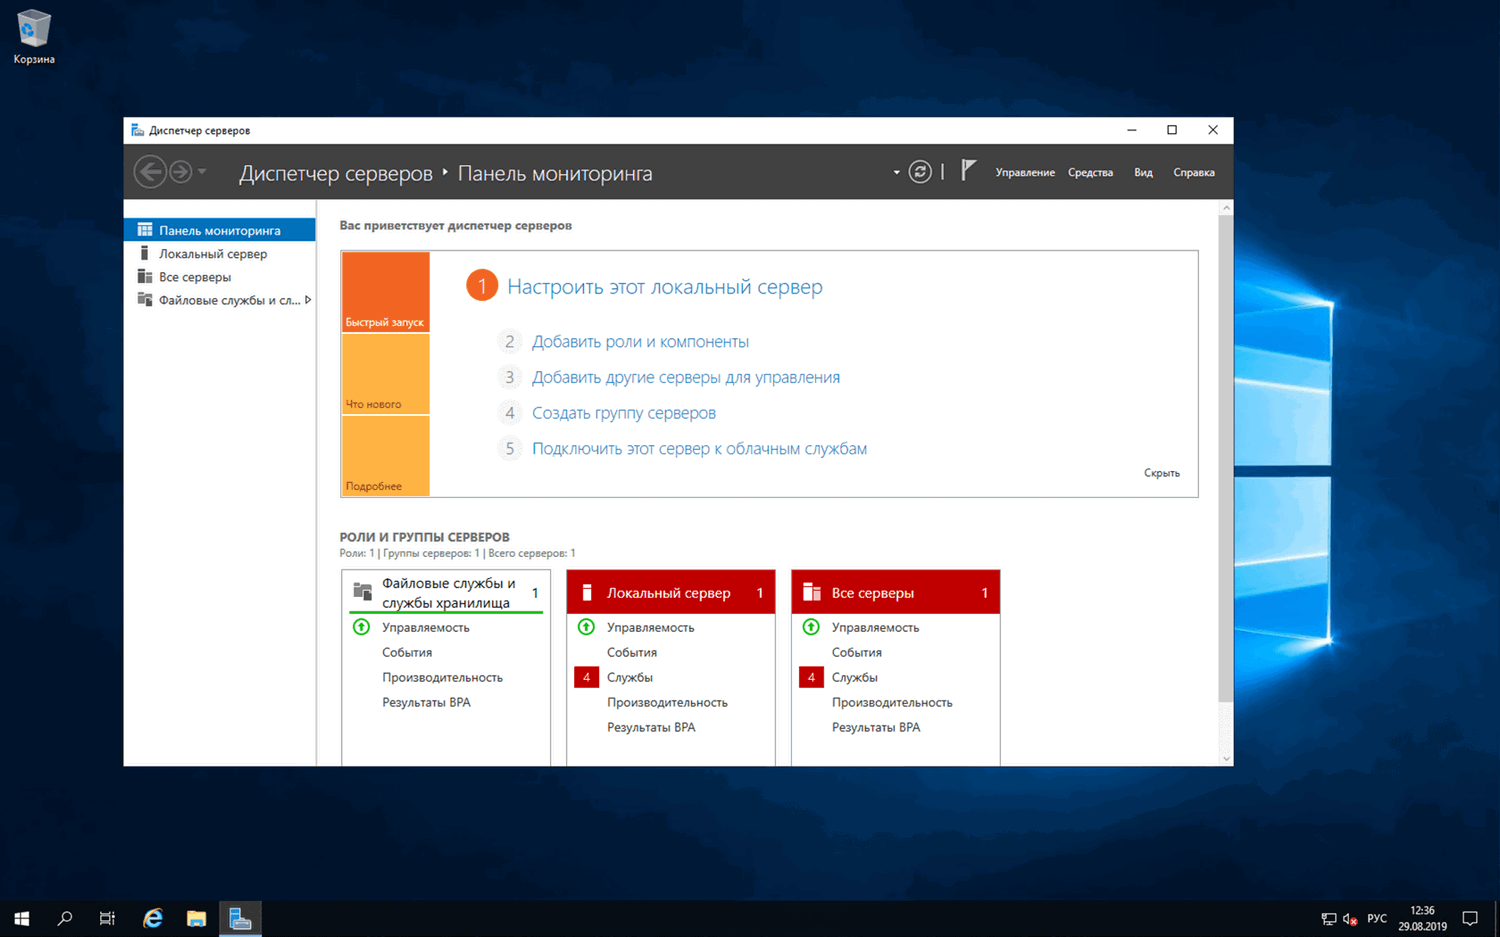Open dropdown arrow left of refresh icon
The image size is (1500, 937).
click(896, 173)
